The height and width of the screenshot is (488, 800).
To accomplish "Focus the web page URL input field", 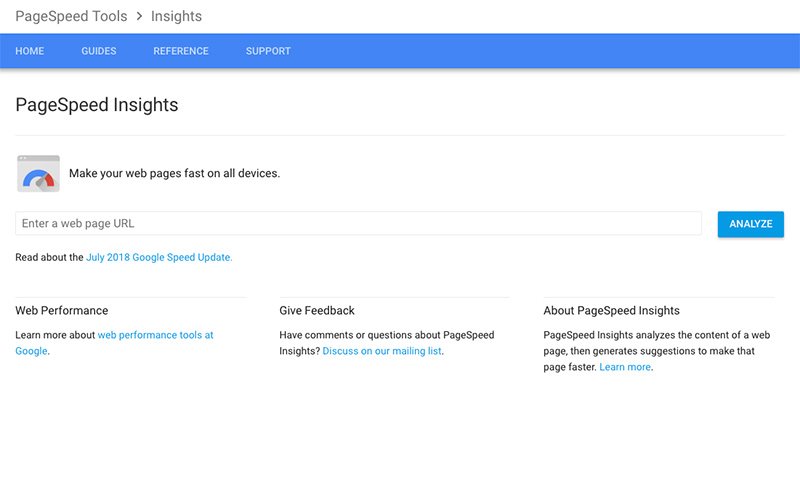I will click(358, 224).
